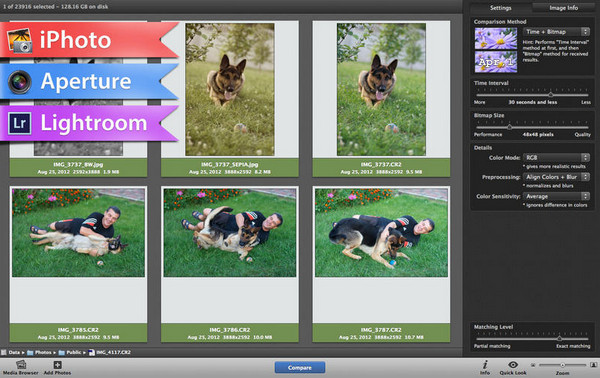Select the Settings tab

coord(501,8)
